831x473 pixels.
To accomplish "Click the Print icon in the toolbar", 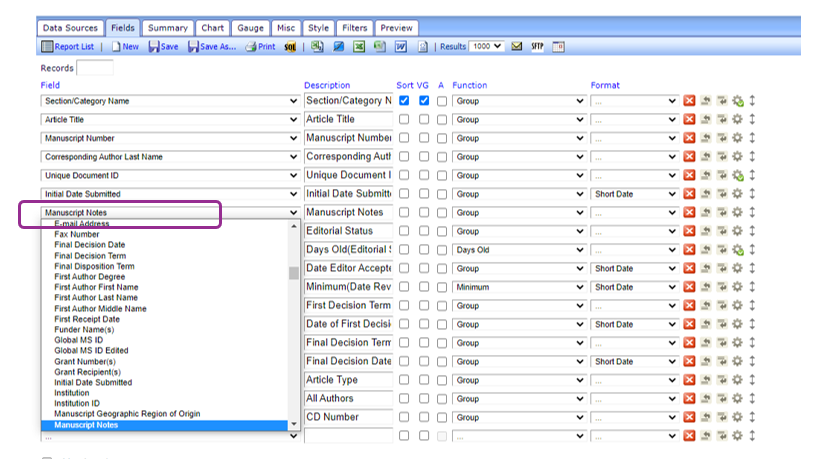I will pyautogui.click(x=260, y=47).
